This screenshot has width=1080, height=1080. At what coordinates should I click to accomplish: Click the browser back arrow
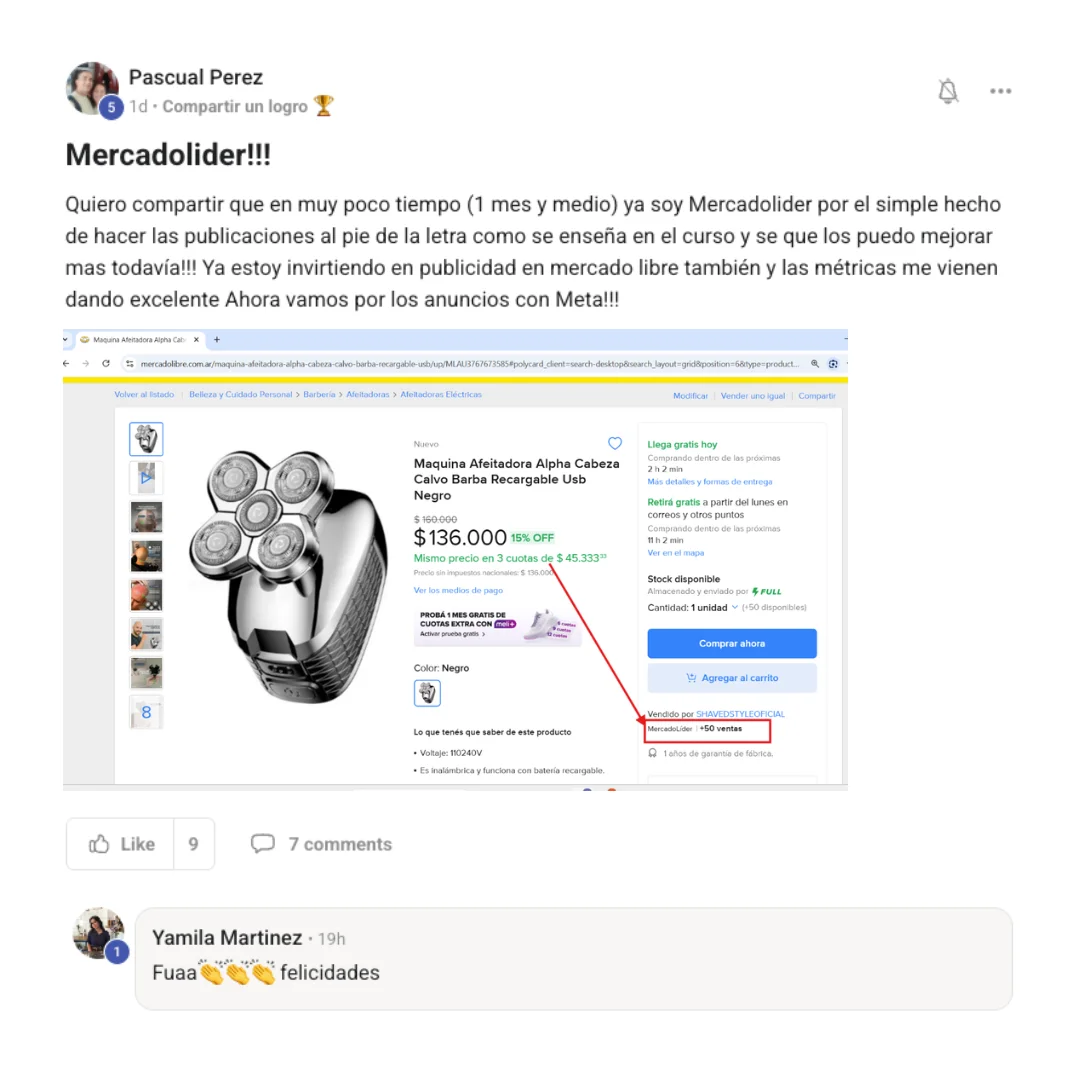[x=66, y=364]
